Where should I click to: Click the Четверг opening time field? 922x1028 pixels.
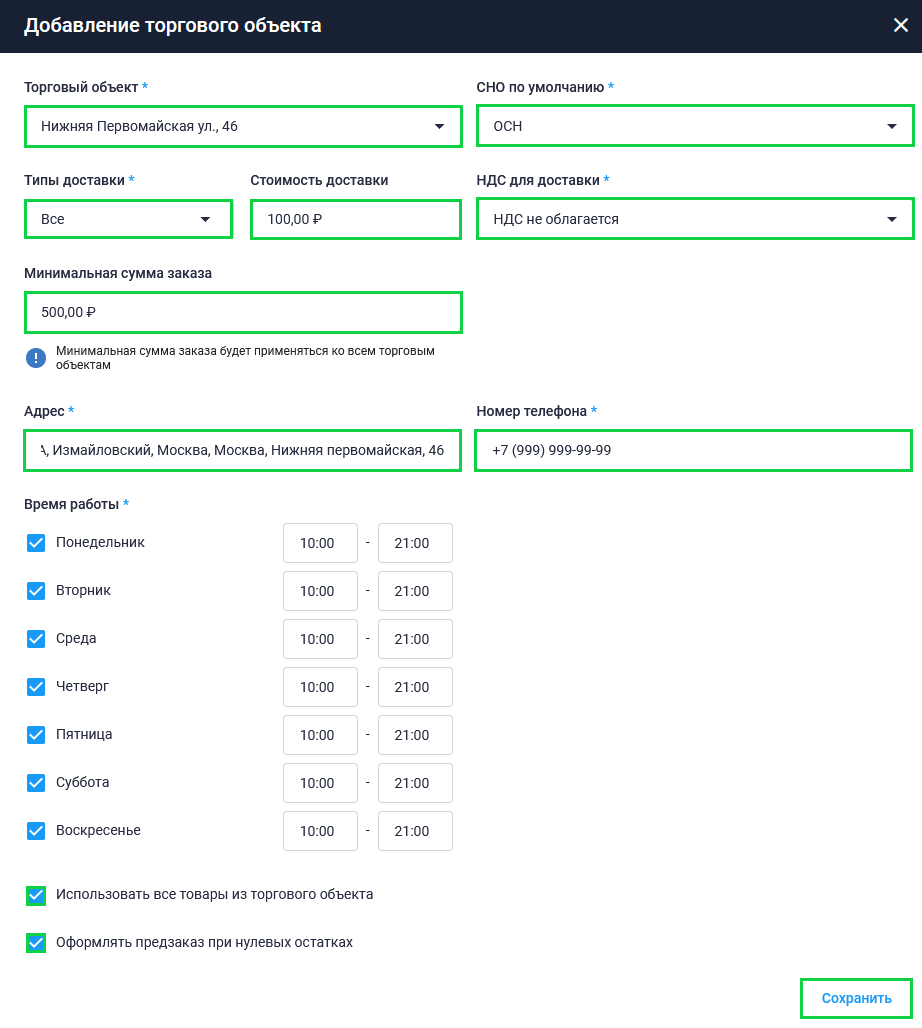(320, 687)
